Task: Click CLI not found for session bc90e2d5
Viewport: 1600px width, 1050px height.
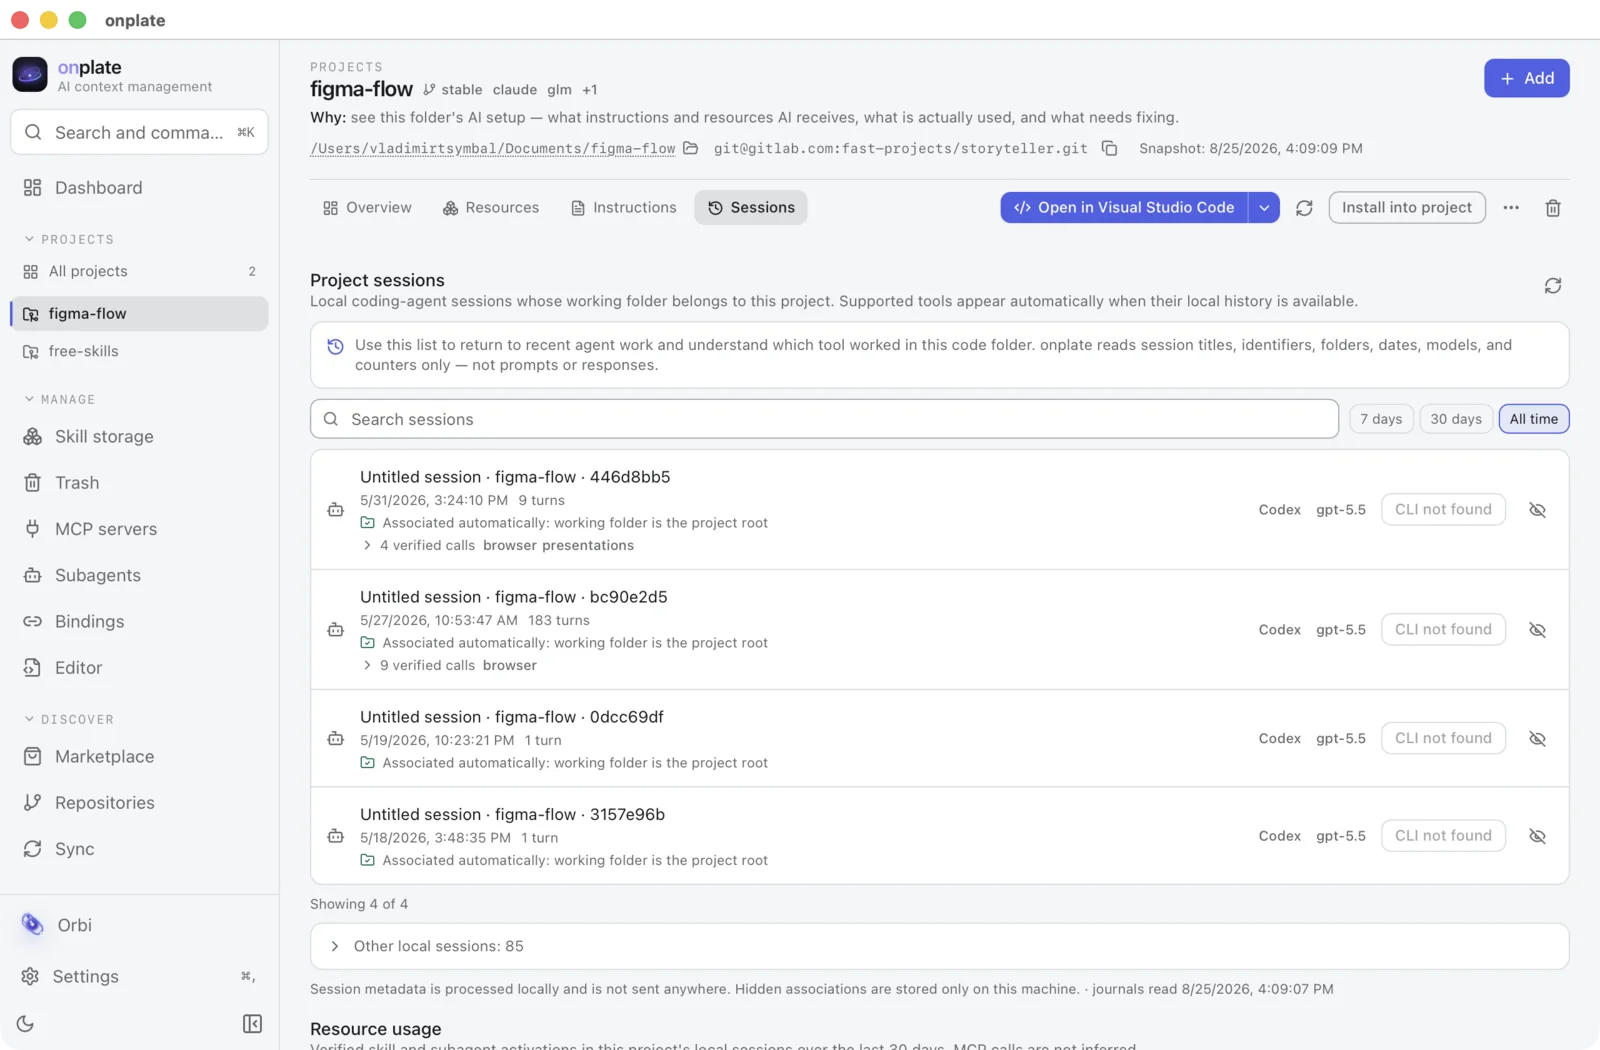Action: point(1443,629)
